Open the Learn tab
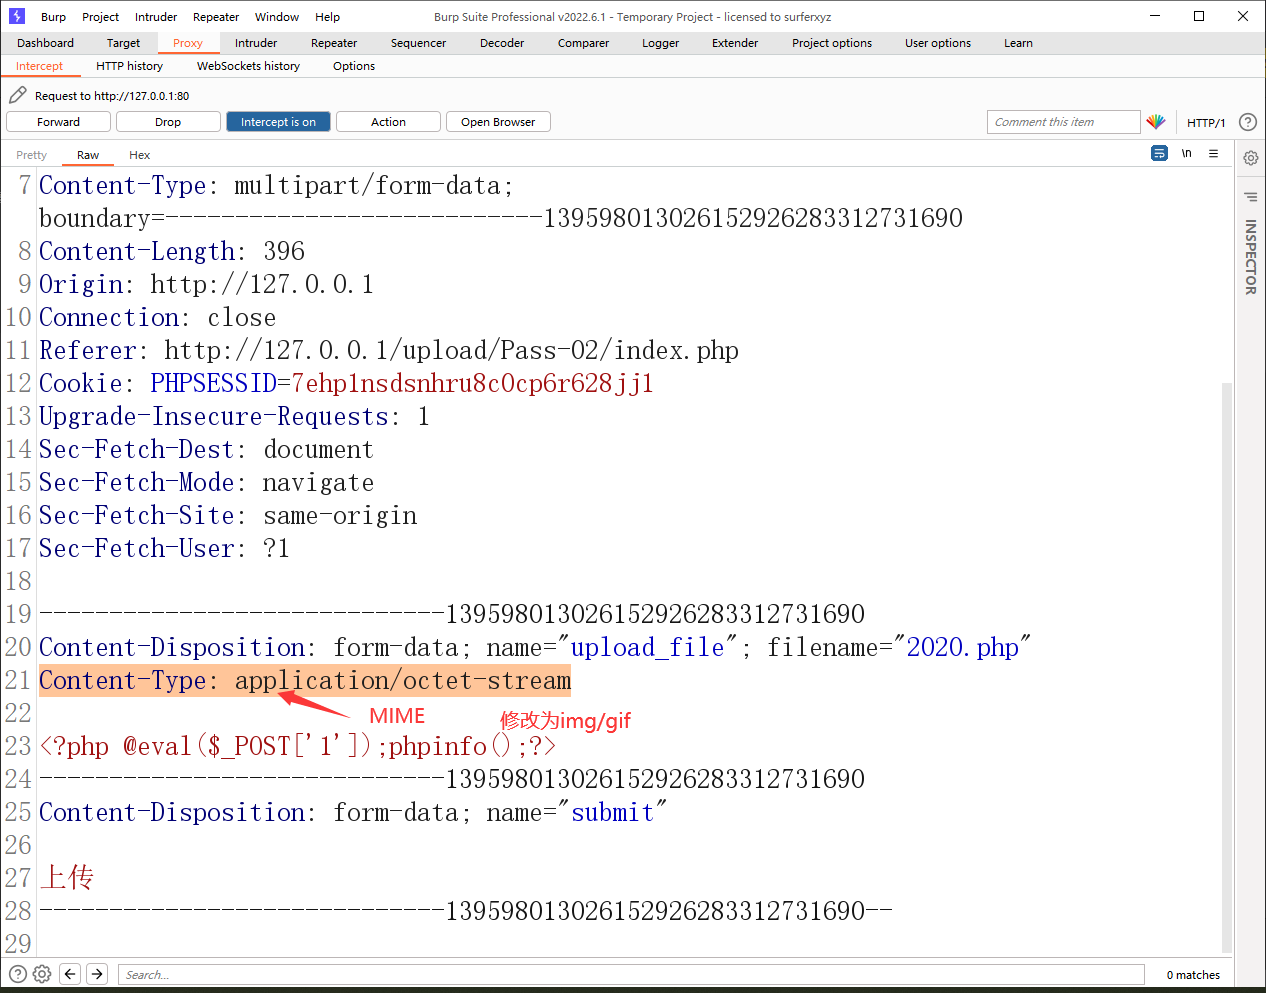This screenshot has width=1266, height=993. click(x=1018, y=43)
